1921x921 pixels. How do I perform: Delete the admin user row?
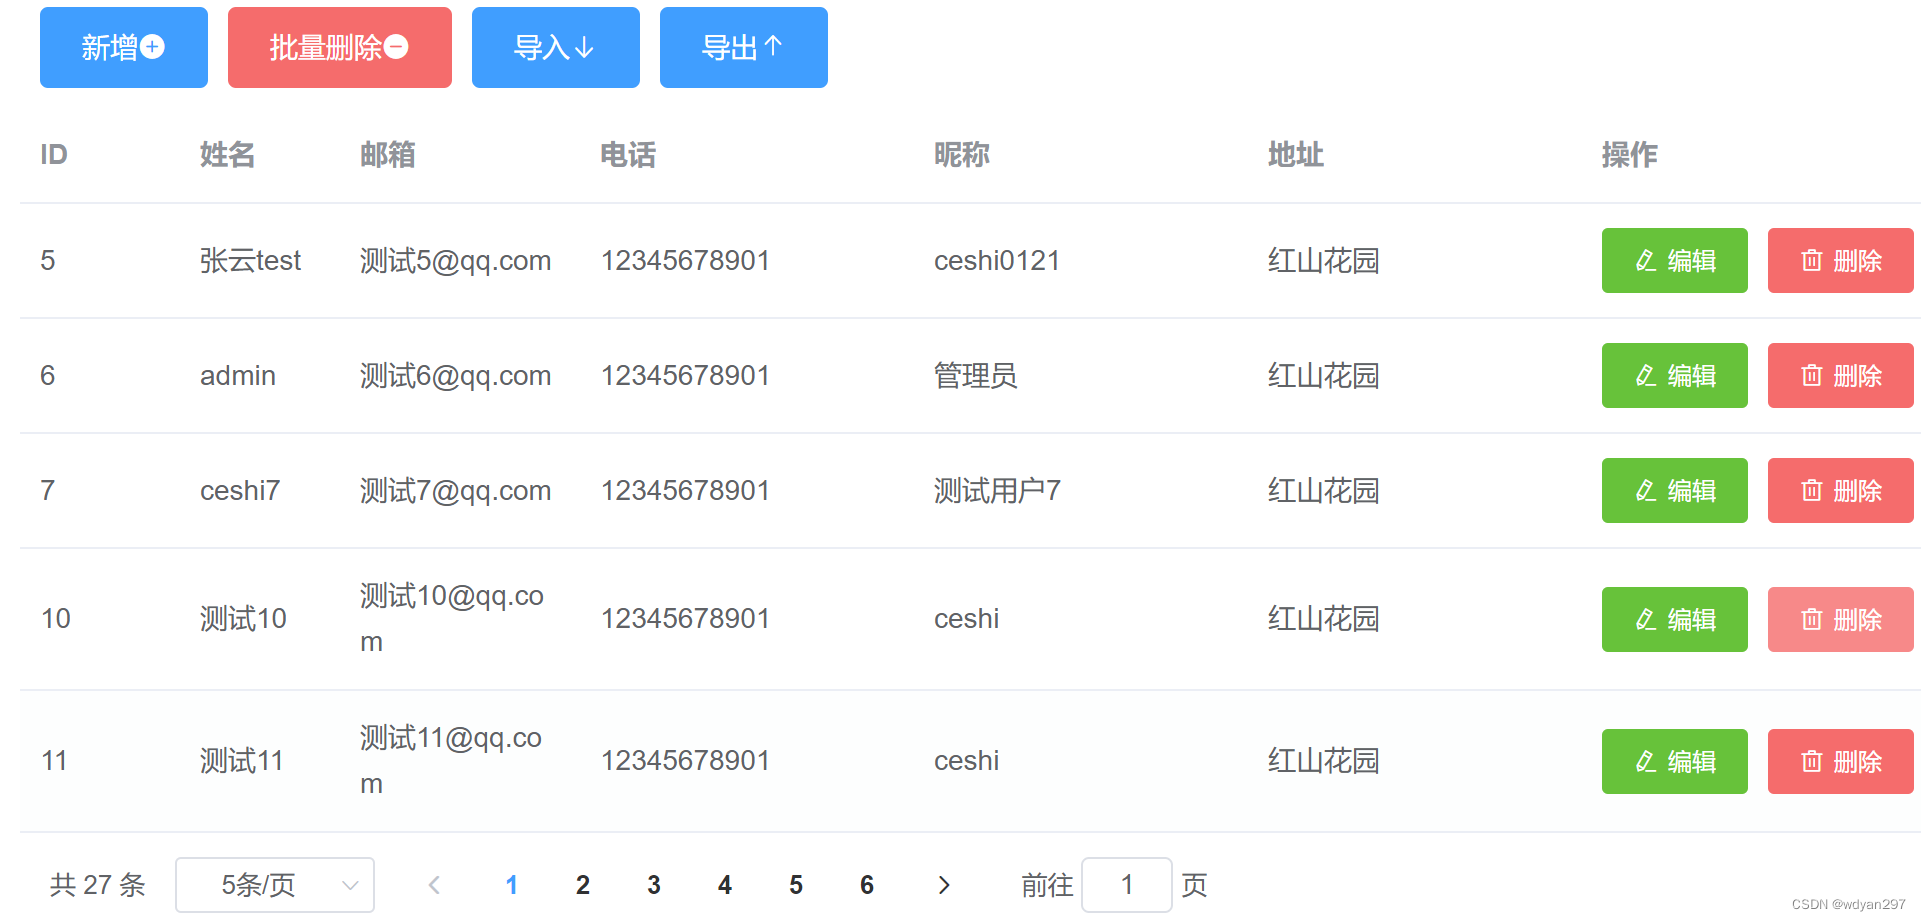click(1841, 375)
